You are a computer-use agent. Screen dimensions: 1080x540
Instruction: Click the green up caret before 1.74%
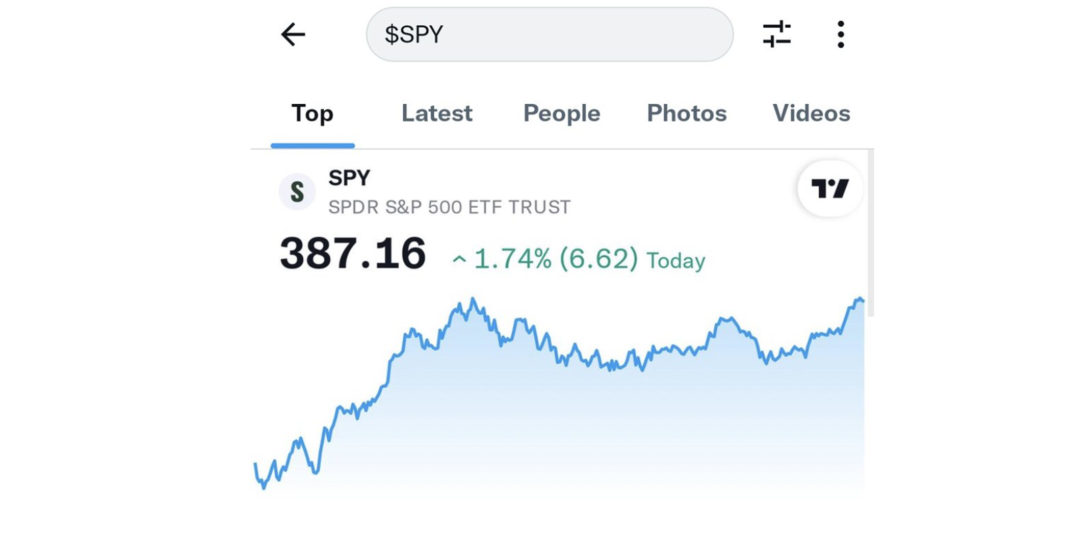[x=459, y=260]
